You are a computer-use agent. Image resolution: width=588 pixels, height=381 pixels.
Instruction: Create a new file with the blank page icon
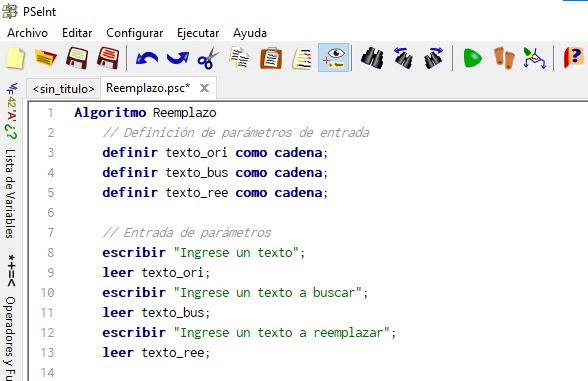pyautogui.click(x=15, y=58)
